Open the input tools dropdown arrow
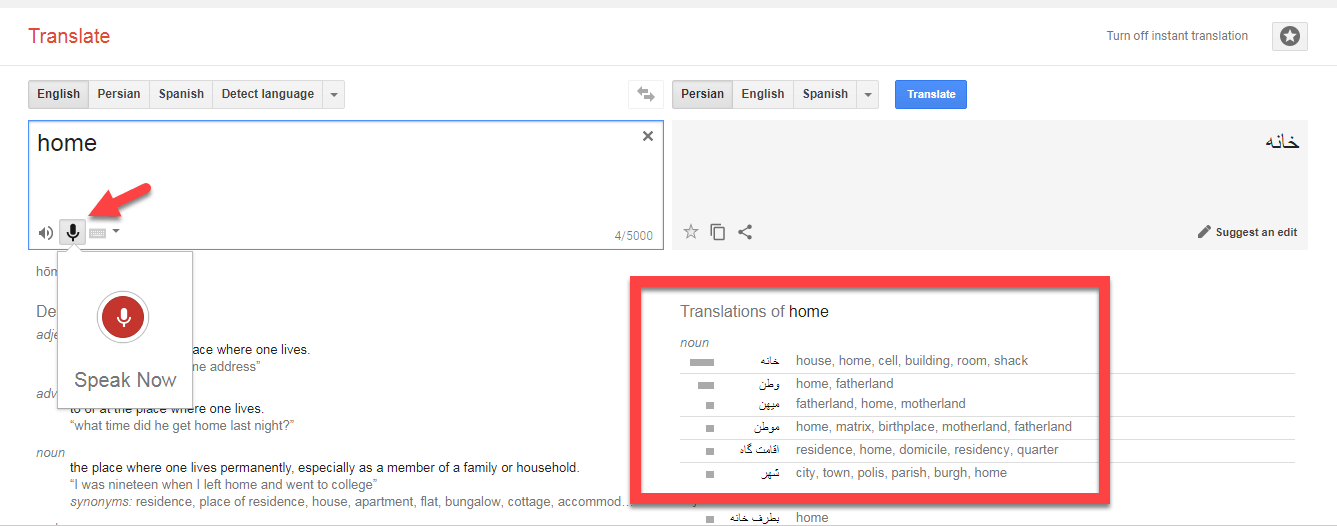The width and height of the screenshot is (1337, 526). [116, 231]
